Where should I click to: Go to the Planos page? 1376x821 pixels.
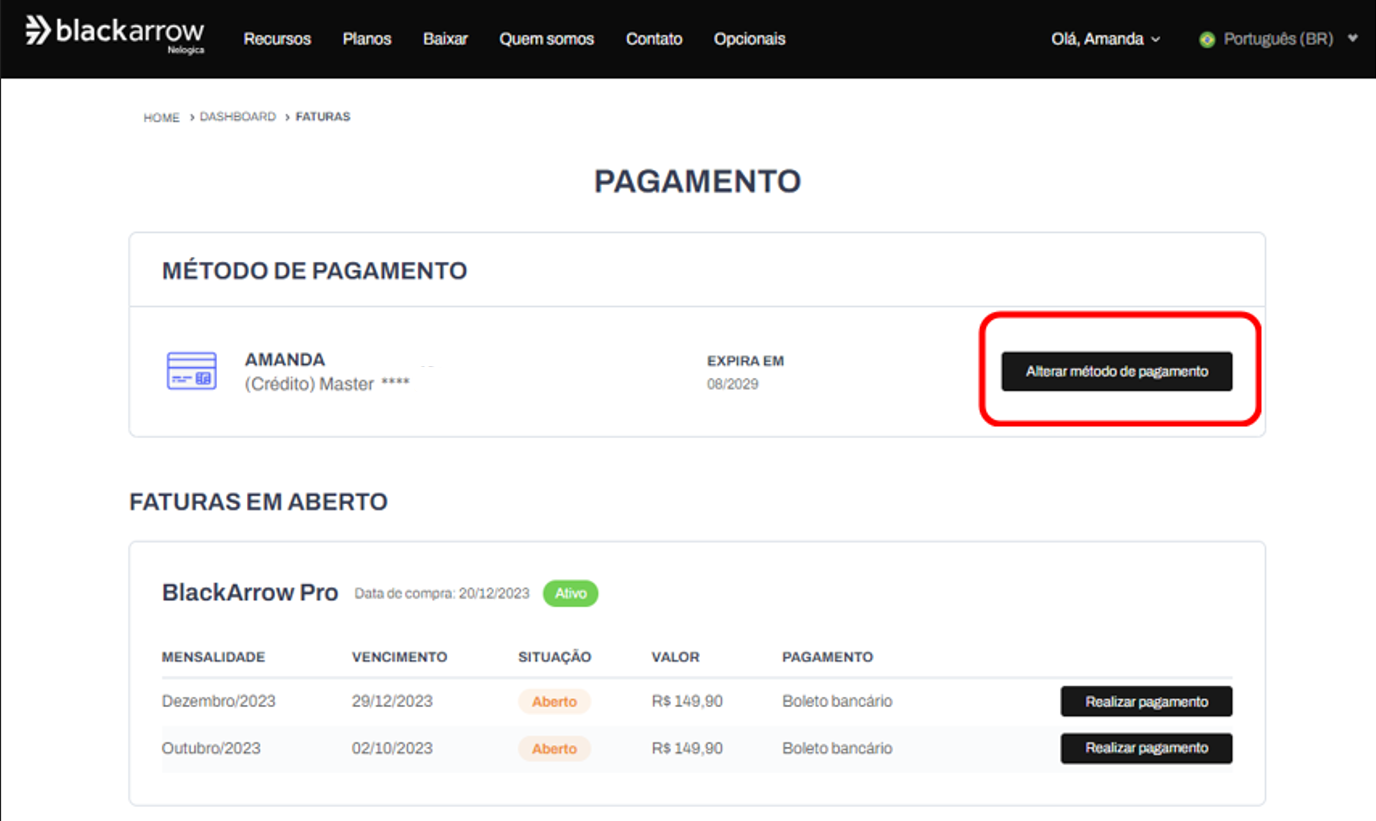[x=367, y=39]
